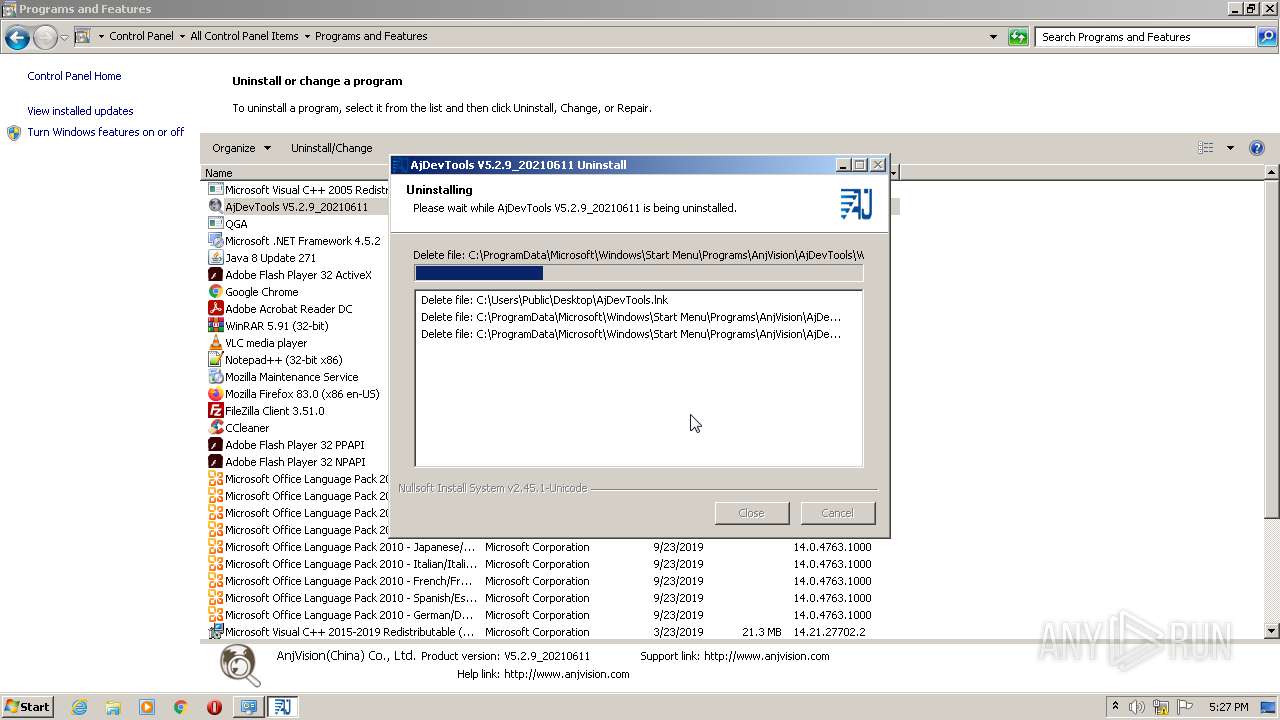Click the uninstall progress bar
The width and height of the screenshot is (1280, 720).
(x=638, y=273)
